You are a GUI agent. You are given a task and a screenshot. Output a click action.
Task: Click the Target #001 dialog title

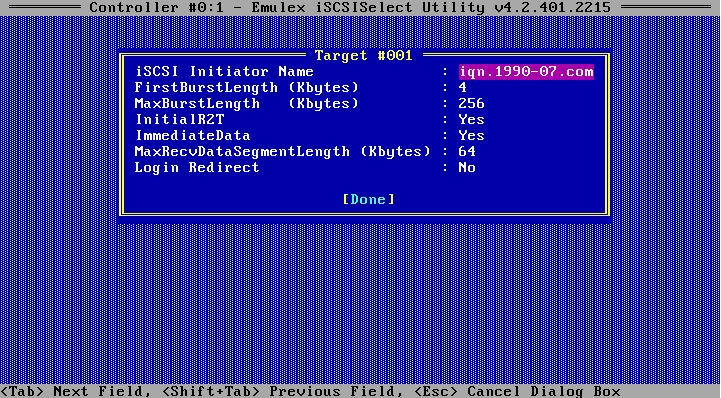(x=364, y=56)
